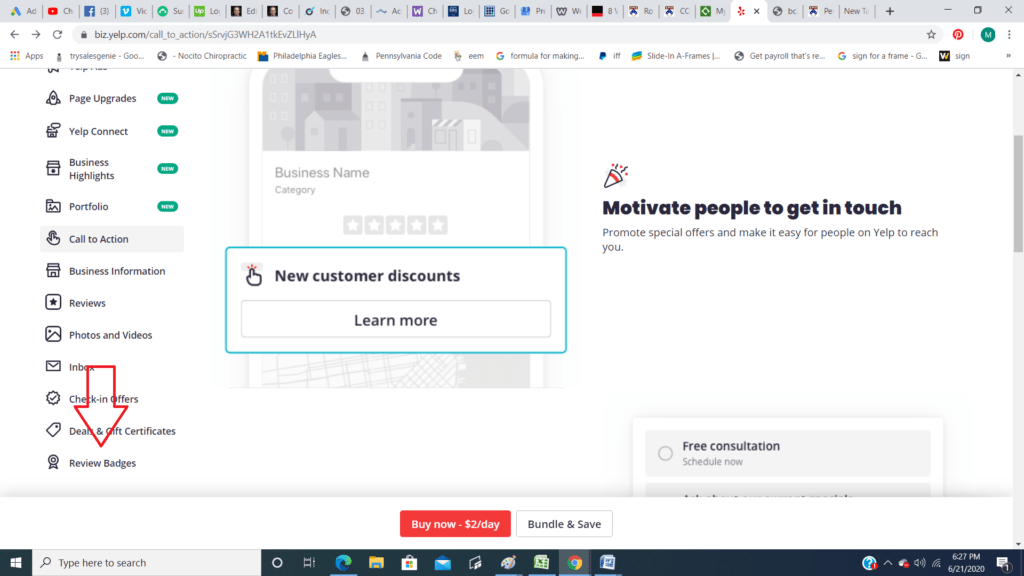Open the Reviews star icon
The image size is (1024, 576).
point(53,302)
